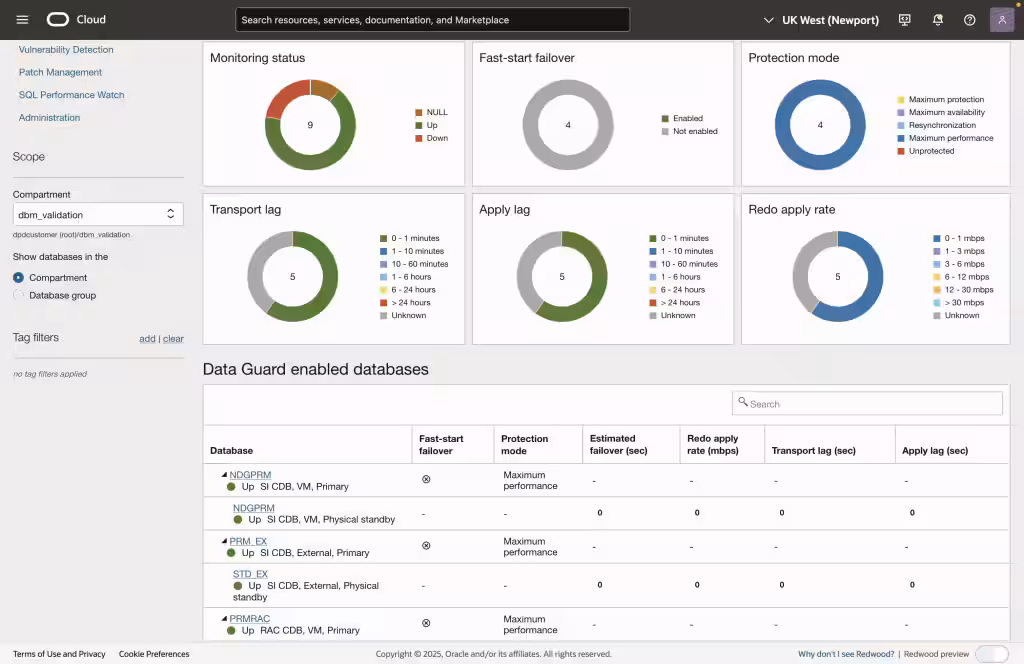Click the add tag filter link
This screenshot has width=1024, height=664.
point(147,338)
